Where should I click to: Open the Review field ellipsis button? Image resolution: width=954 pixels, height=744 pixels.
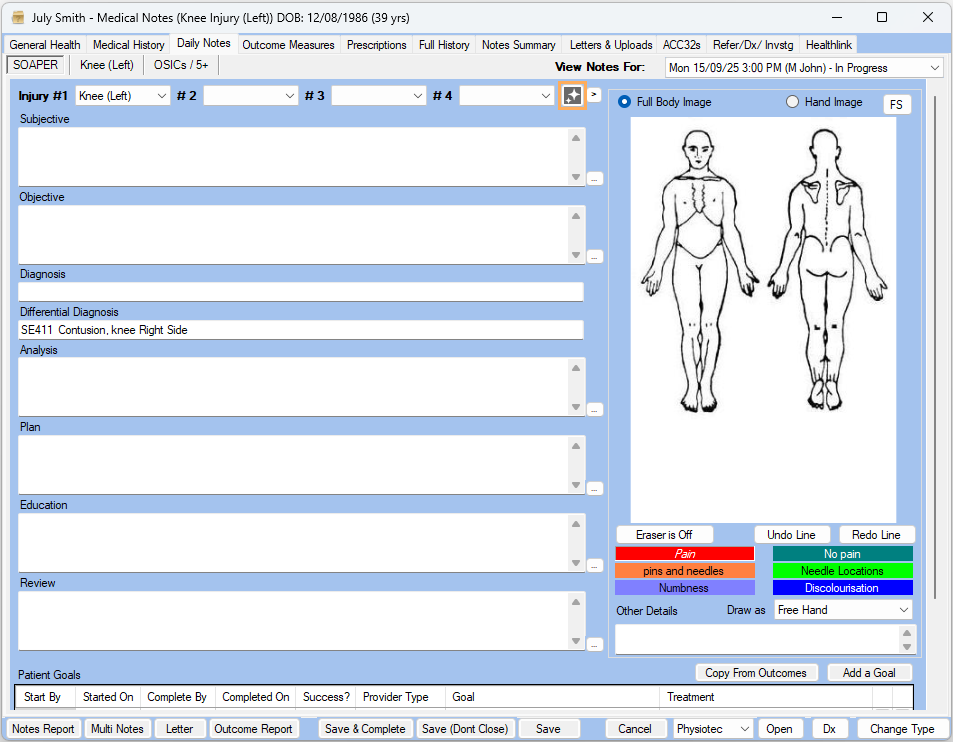click(x=595, y=643)
